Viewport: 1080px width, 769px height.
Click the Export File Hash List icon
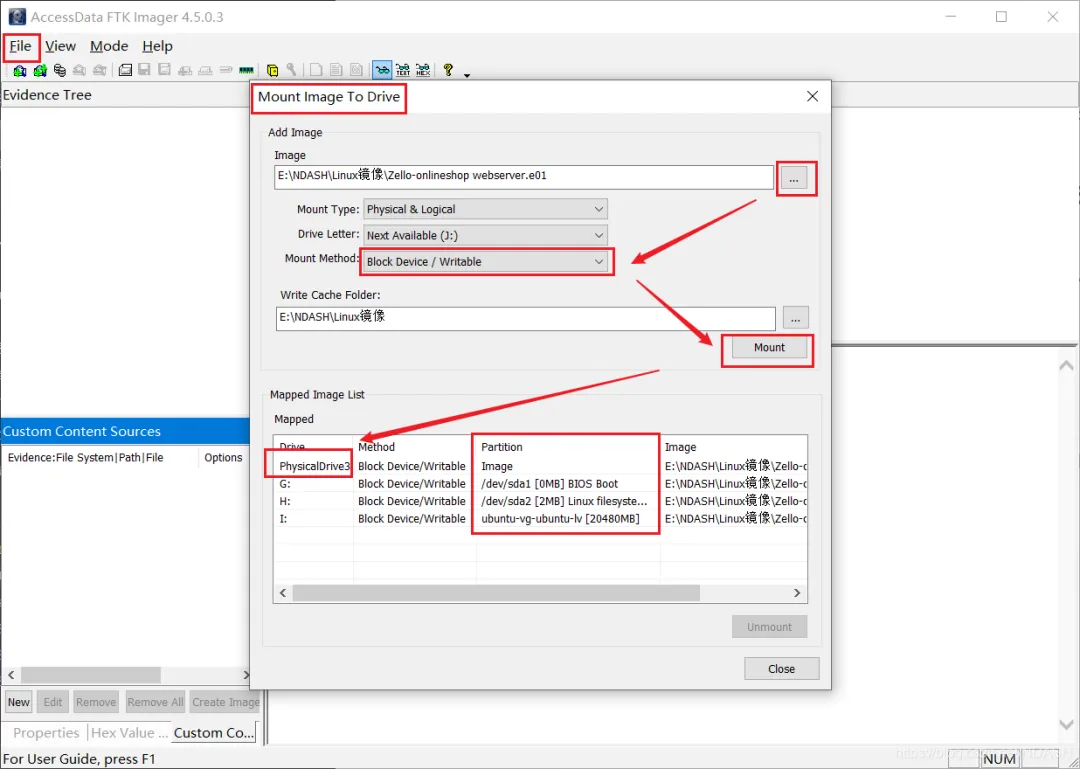335,70
